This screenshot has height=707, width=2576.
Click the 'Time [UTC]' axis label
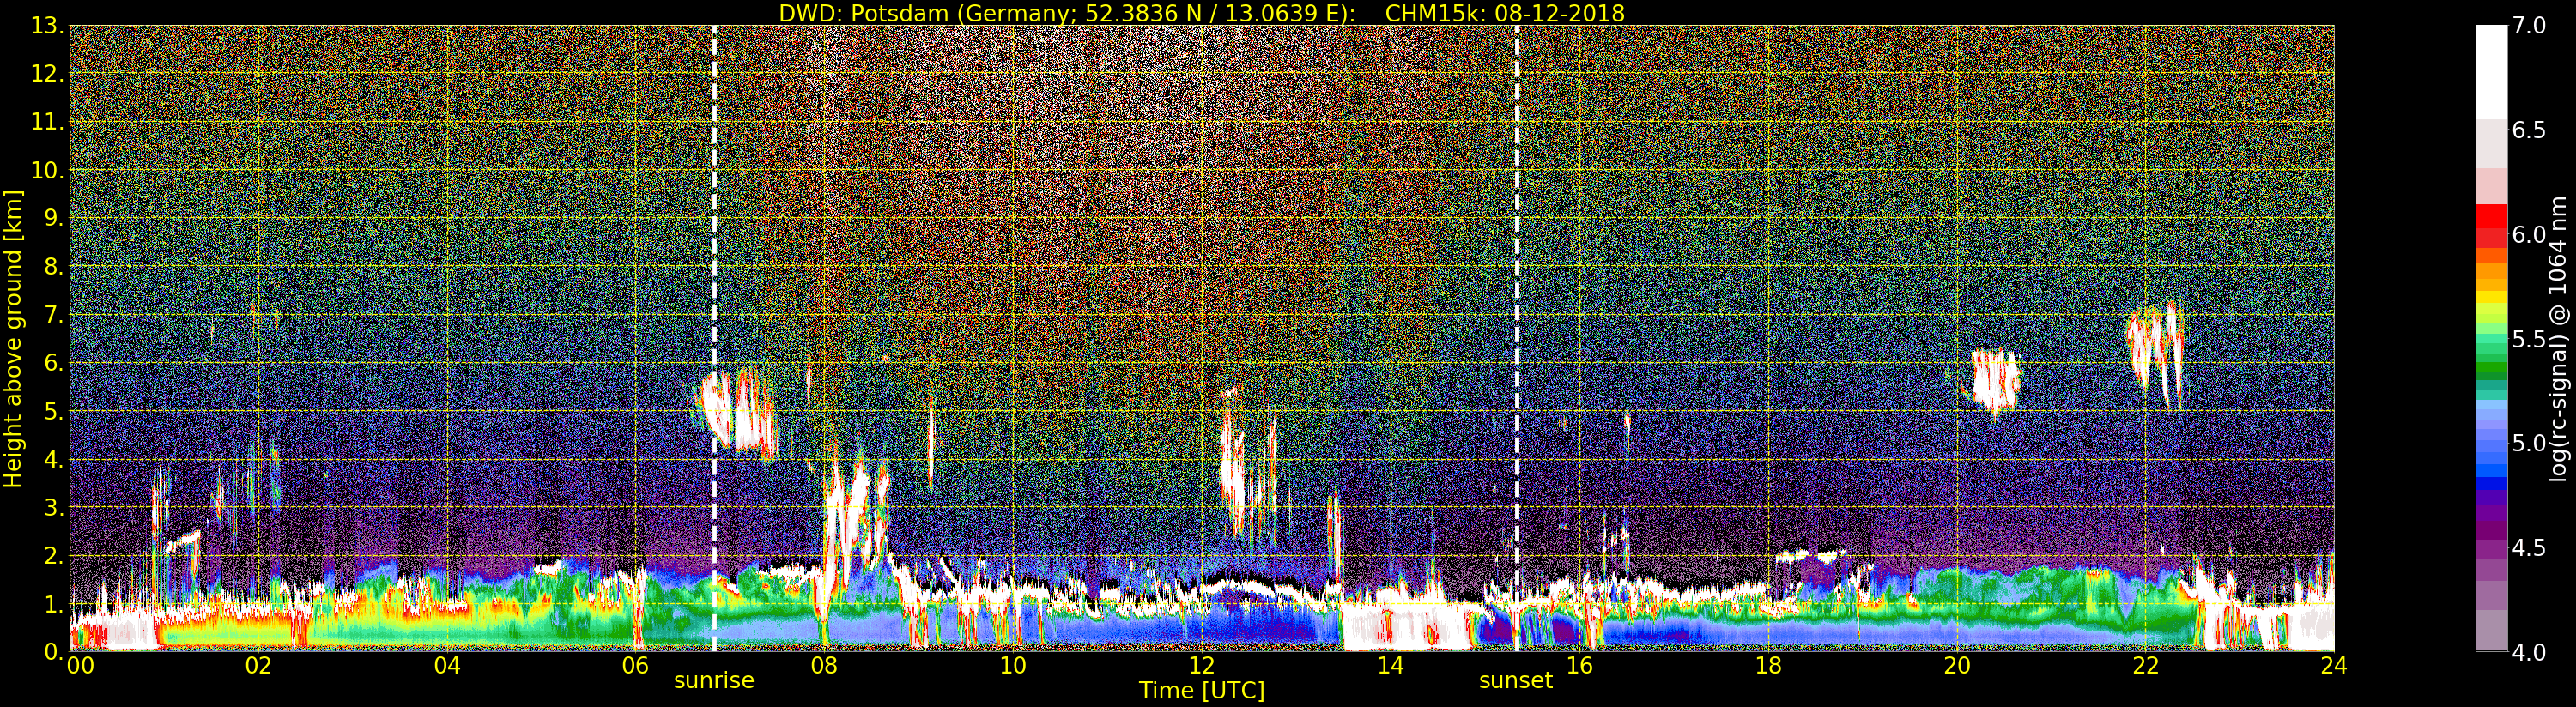click(1202, 691)
